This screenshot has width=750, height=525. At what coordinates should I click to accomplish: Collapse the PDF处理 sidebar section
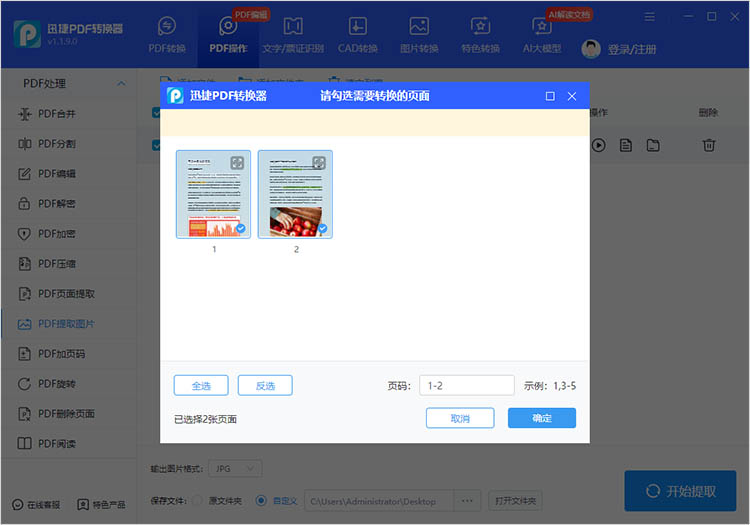(122, 83)
